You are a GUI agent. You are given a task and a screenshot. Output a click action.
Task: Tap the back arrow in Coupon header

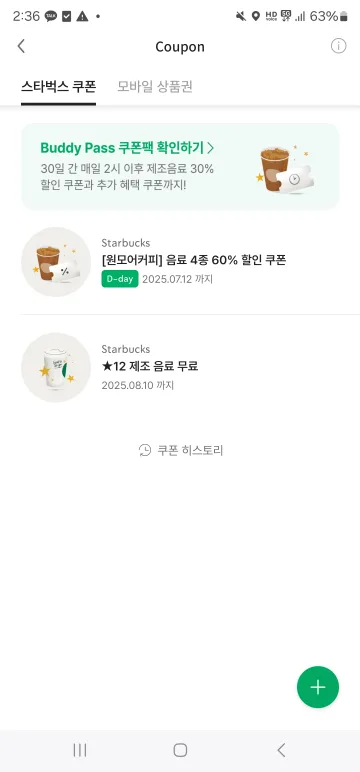[x=21, y=46]
